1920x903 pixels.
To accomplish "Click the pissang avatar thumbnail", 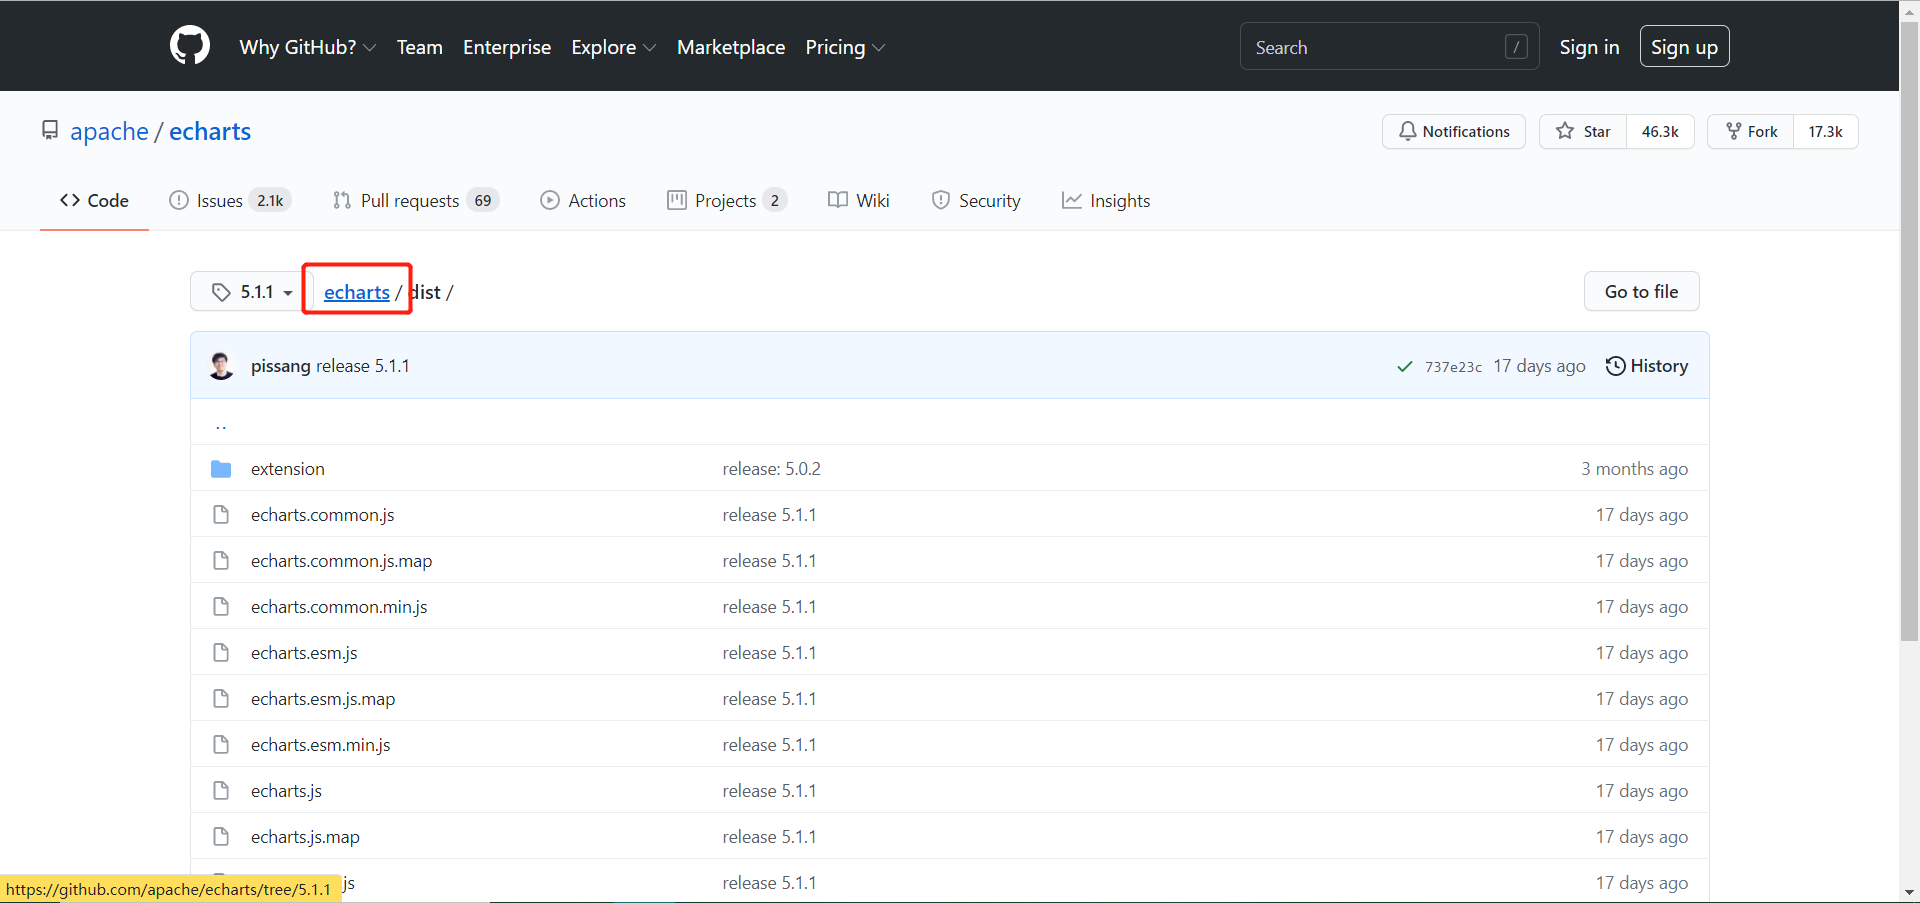I will pyautogui.click(x=221, y=365).
